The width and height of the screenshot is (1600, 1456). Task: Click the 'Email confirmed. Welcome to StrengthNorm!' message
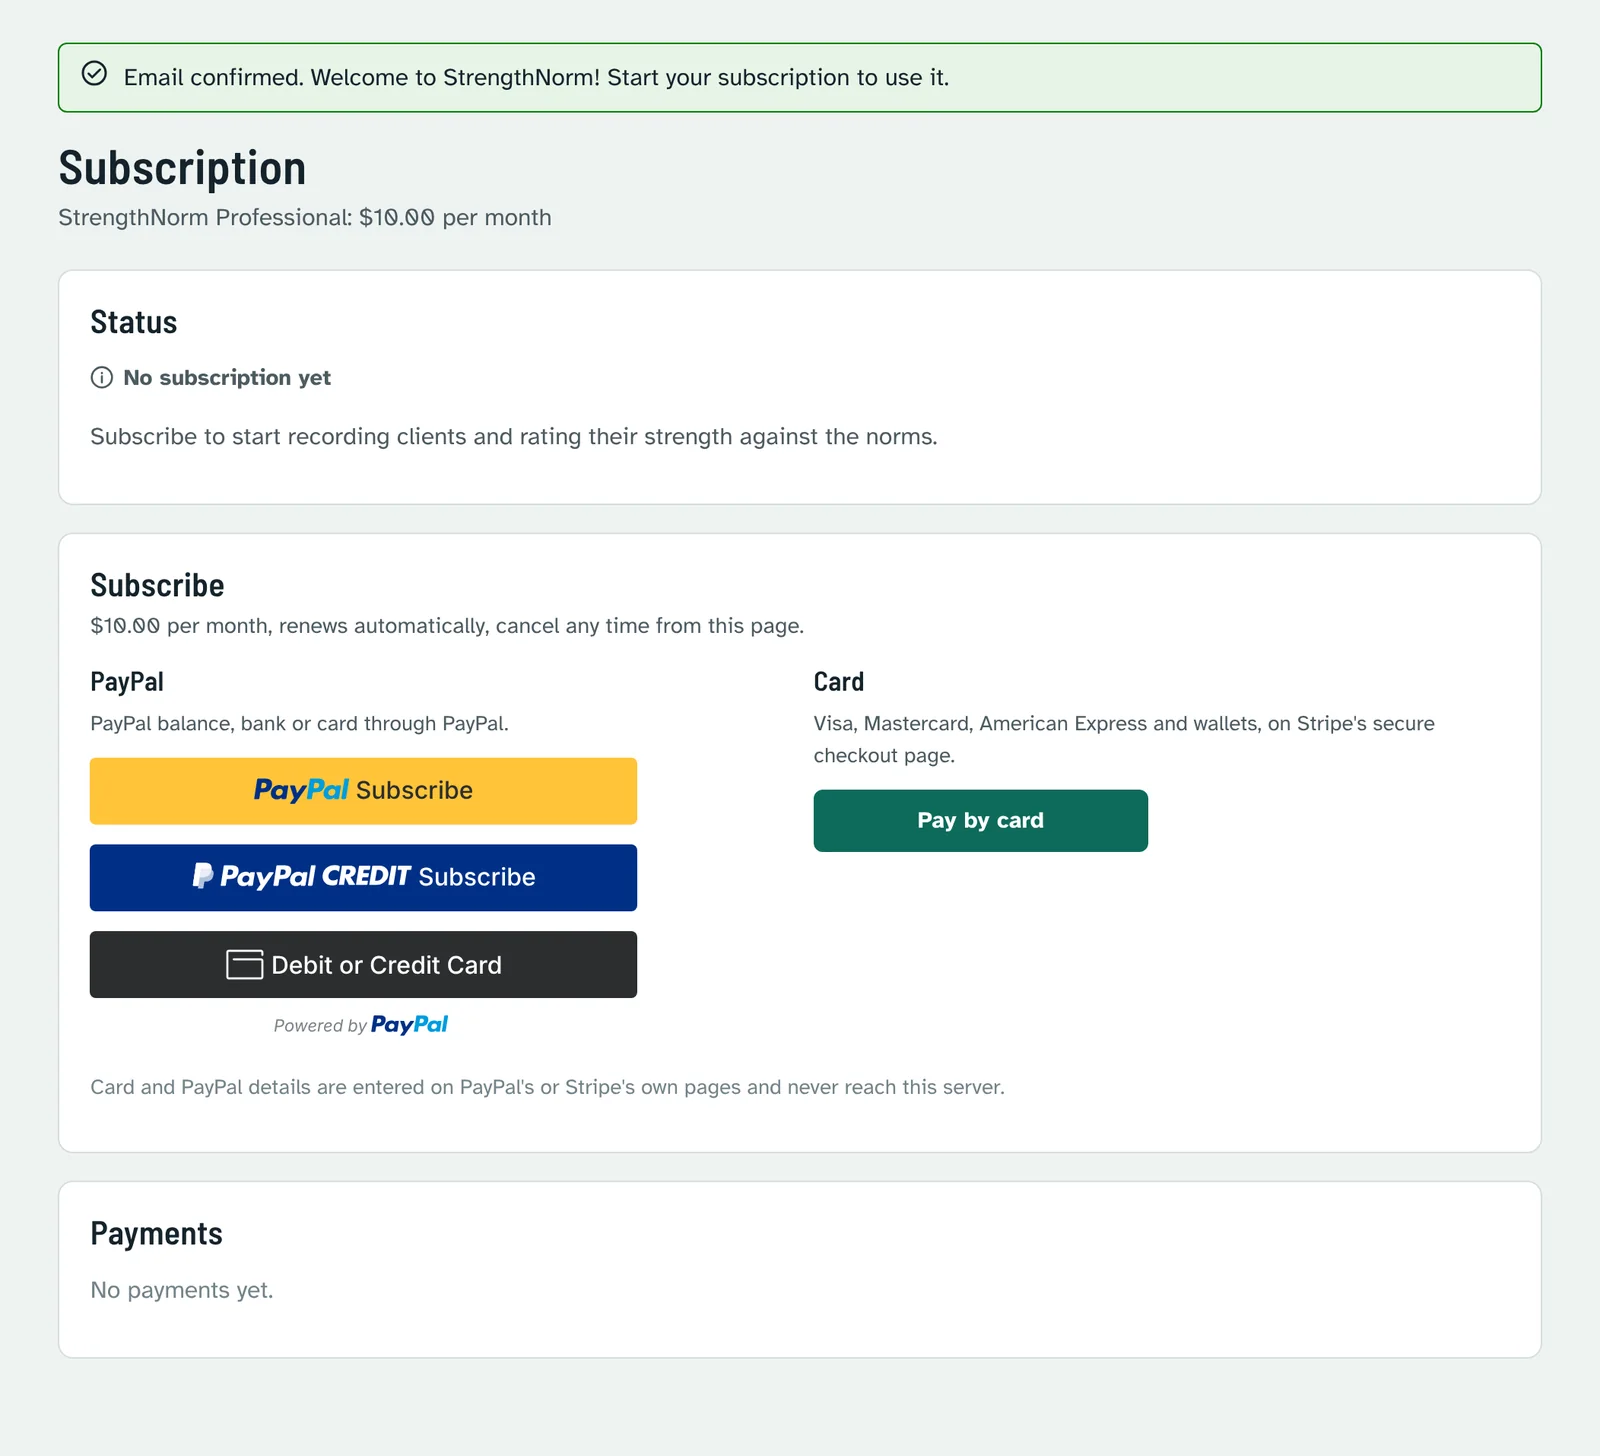pyautogui.click(x=536, y=77)
